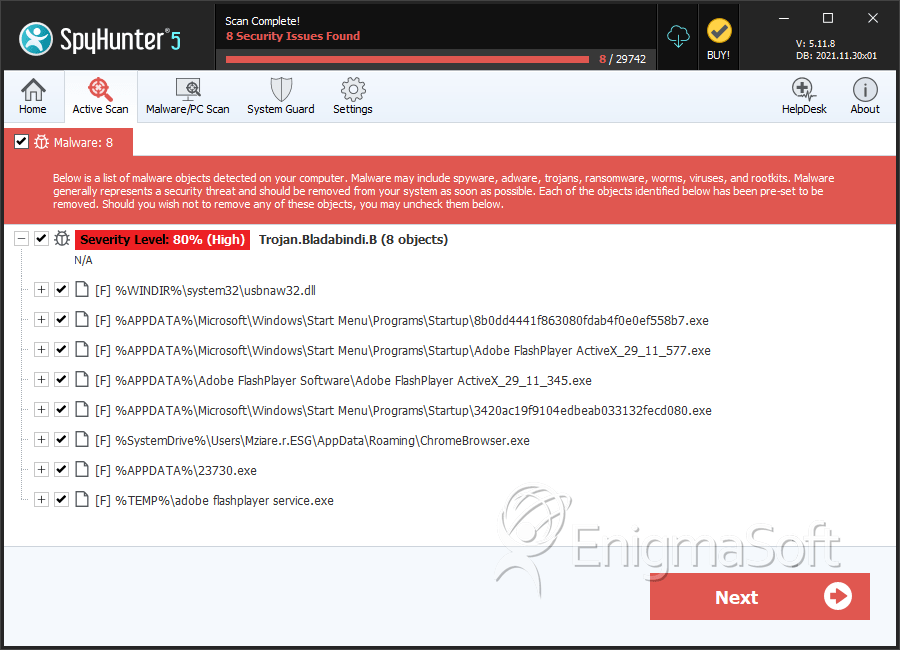Click the red scan progress bar
Screen dimensions: 900x650
407,59
